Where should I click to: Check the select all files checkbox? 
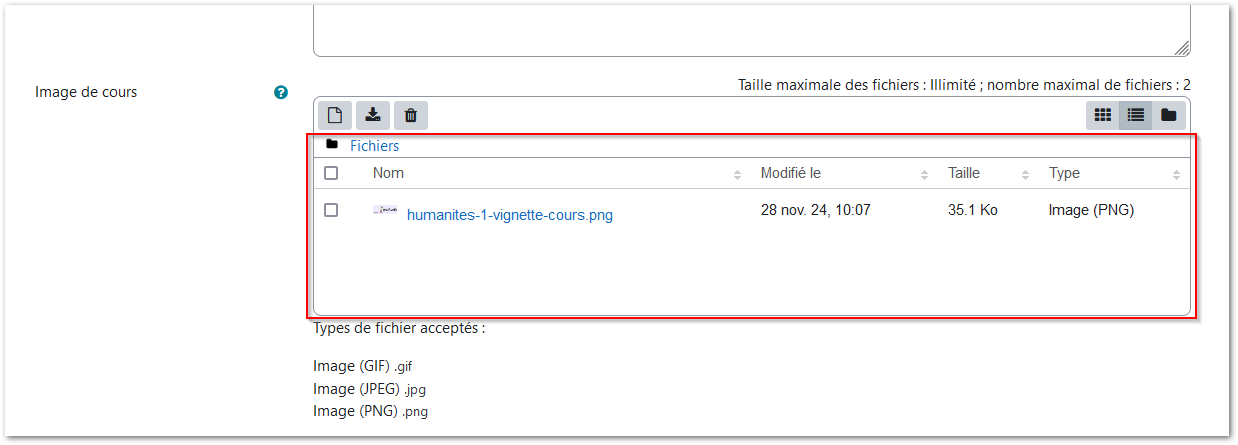[x=331, y=173]
